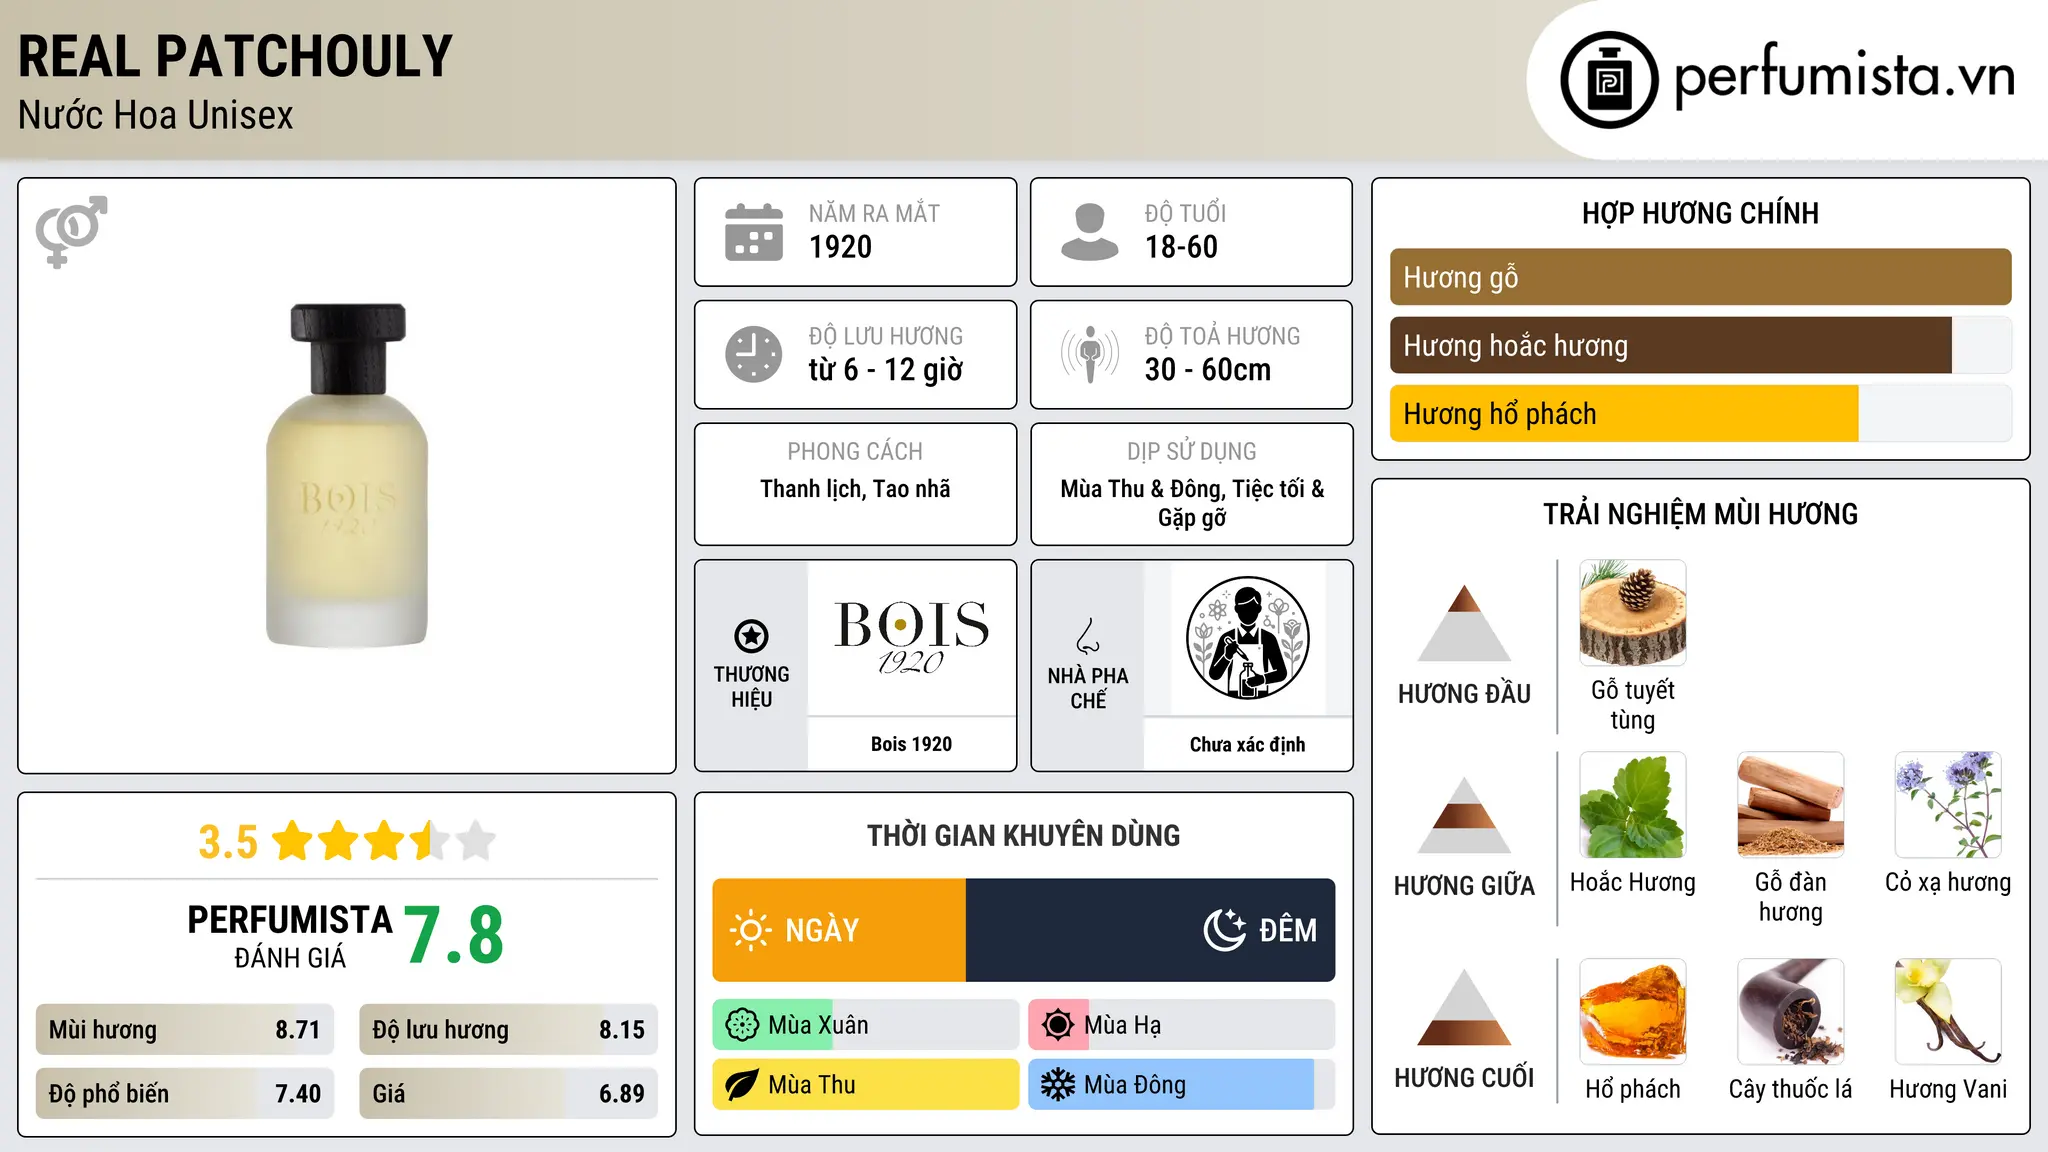Click the sun icon beside Mùa Hạ

[x=1058, y=1025]
